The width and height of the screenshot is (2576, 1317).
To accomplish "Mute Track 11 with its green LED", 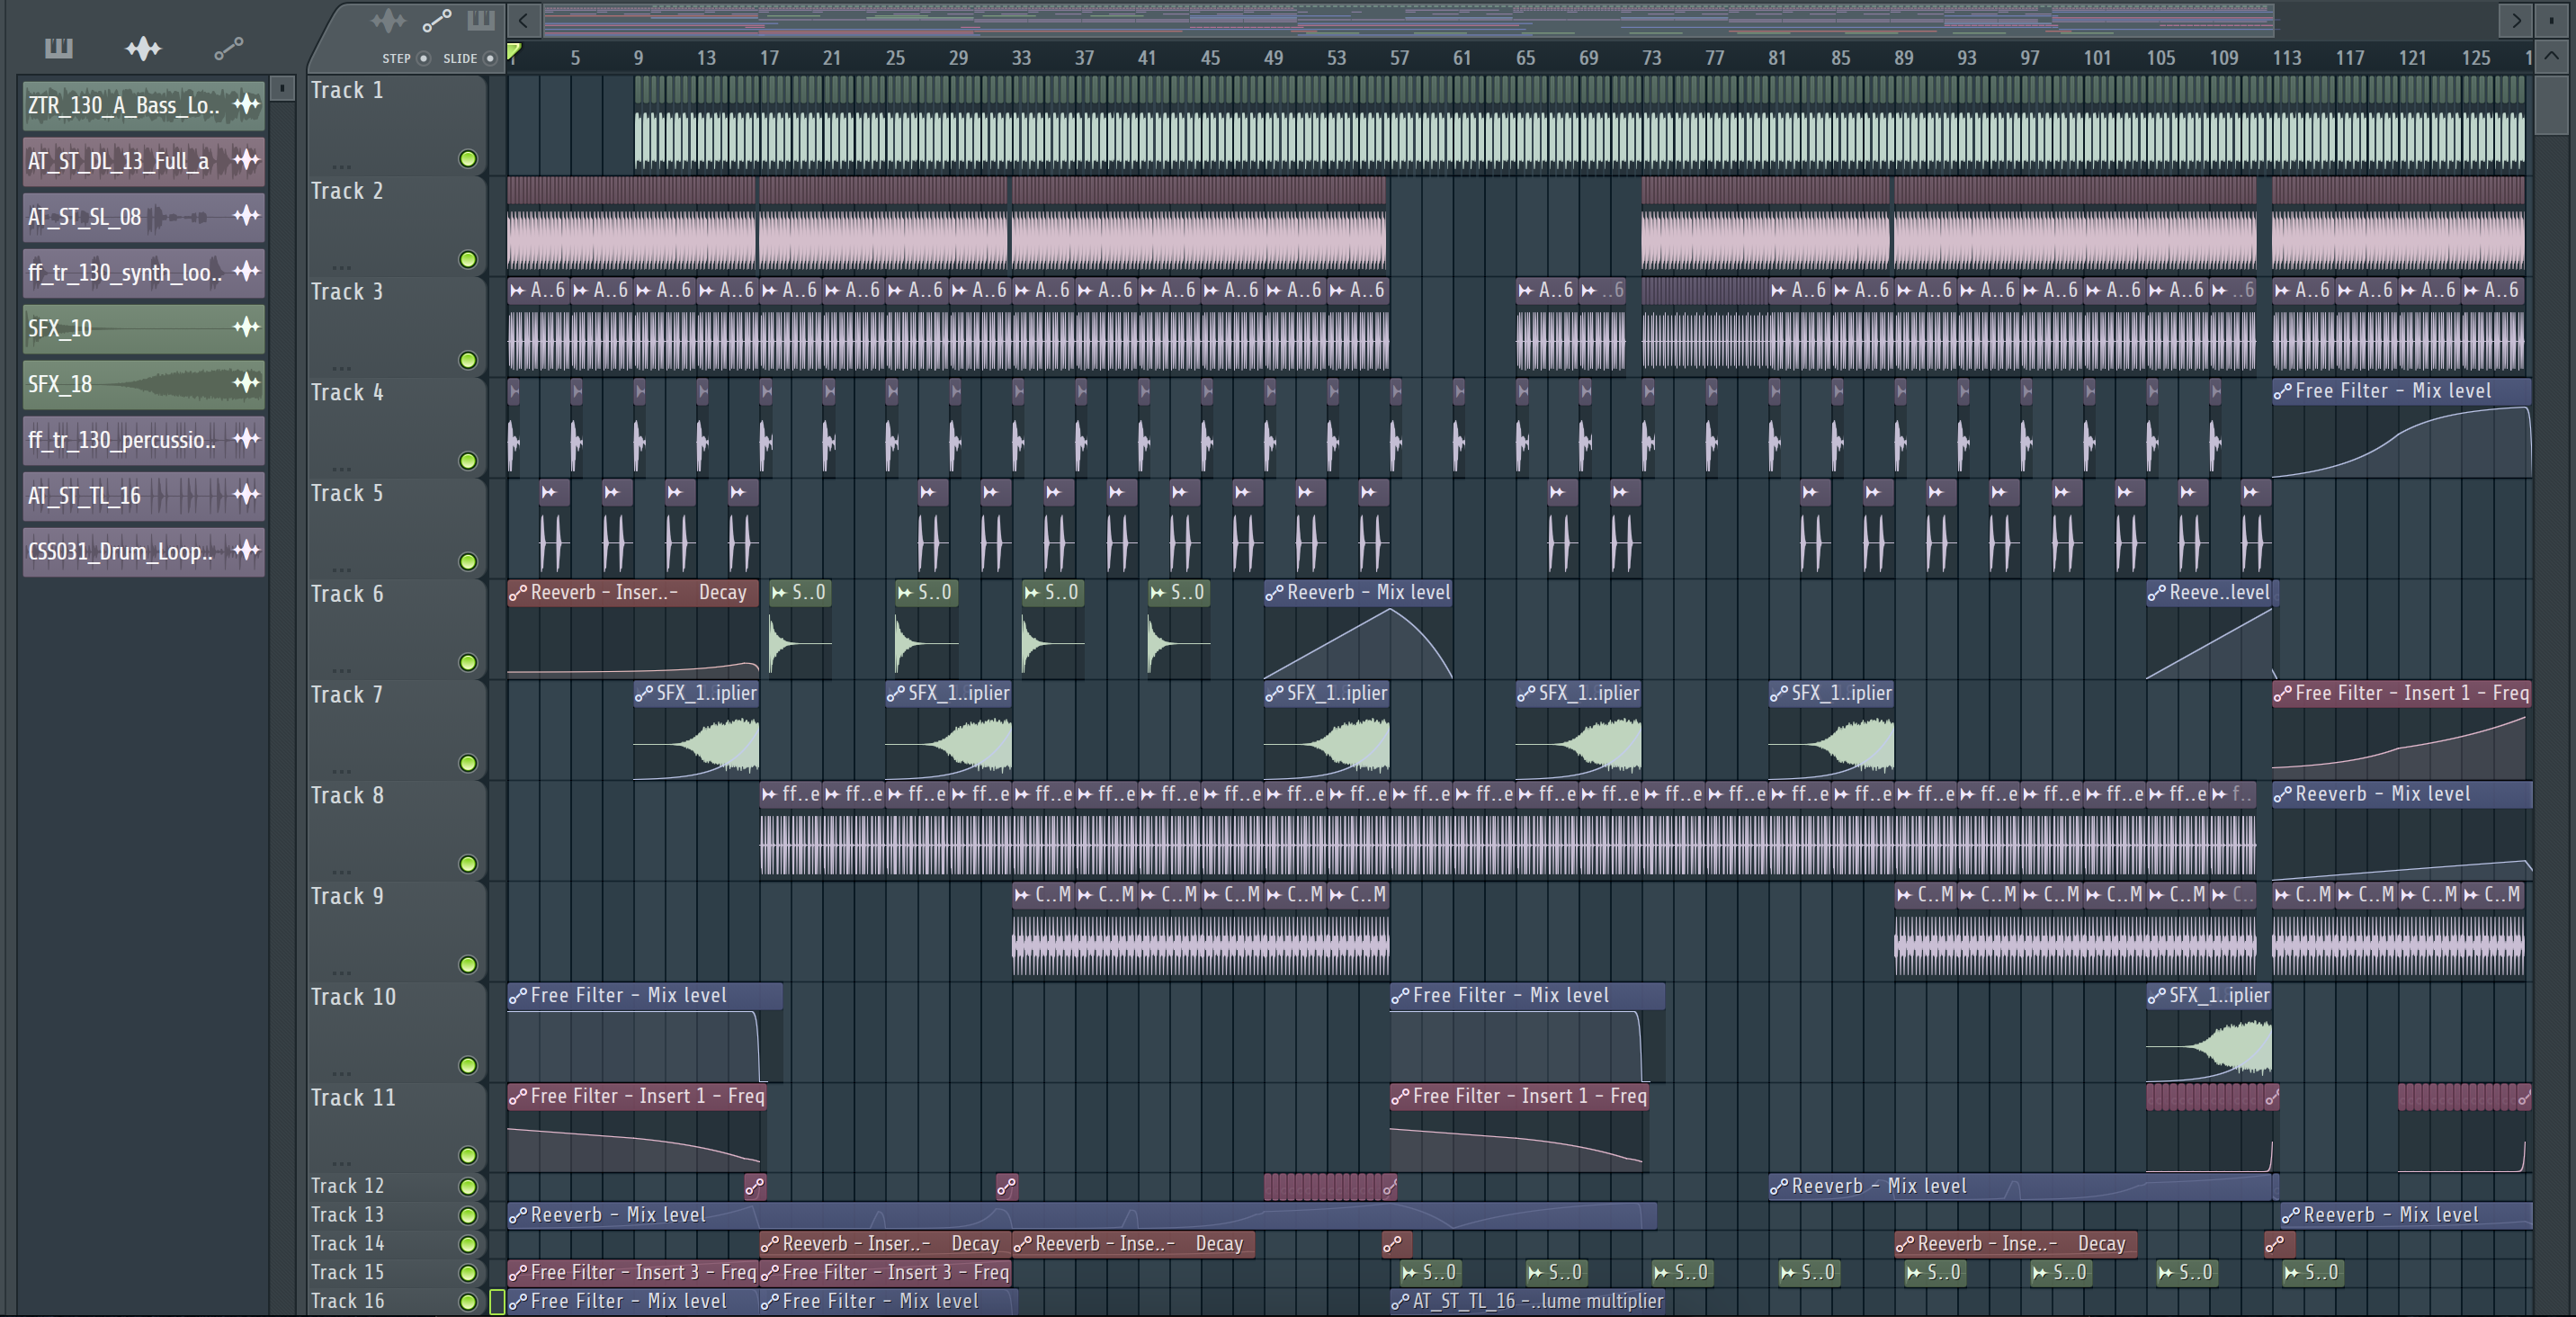I will click(x=468, y=1155).
